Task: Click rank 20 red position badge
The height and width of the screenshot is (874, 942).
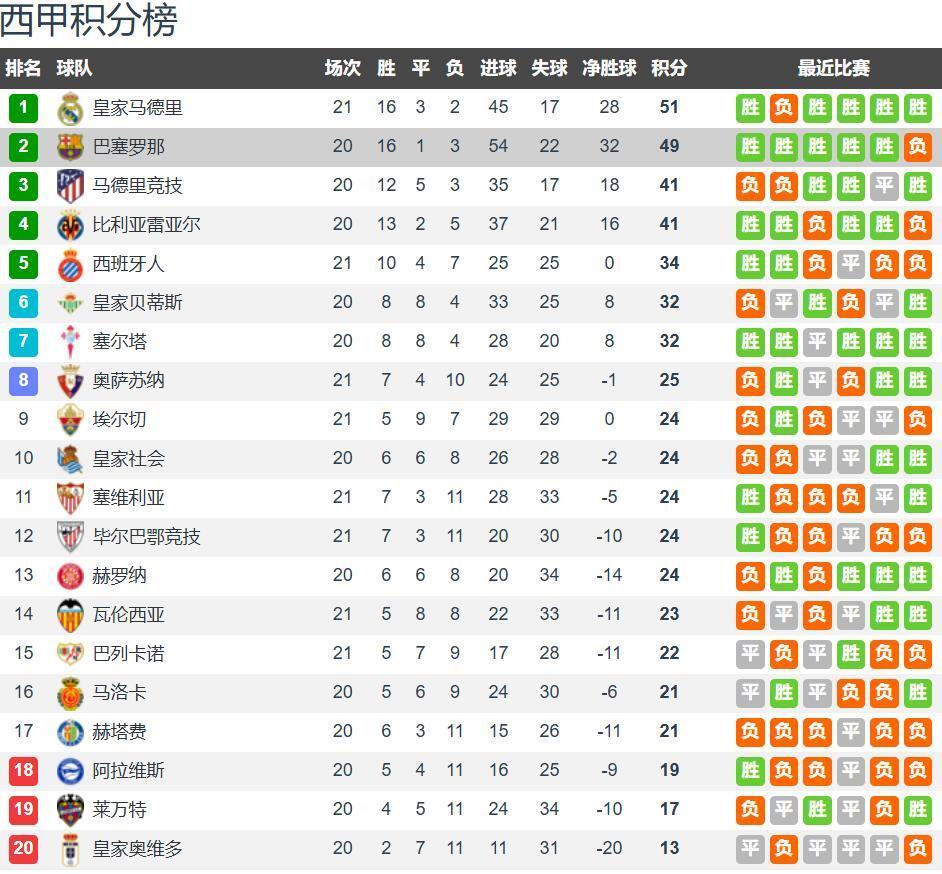Action: [x=23, y=849]
